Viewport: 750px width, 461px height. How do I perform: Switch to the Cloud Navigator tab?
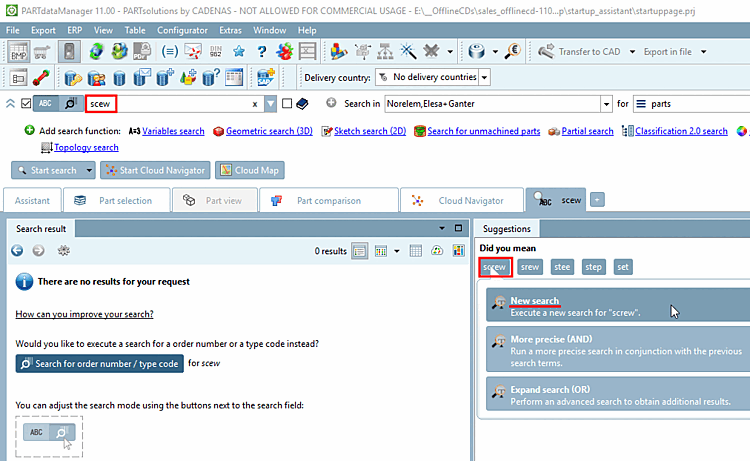(462, 200)
